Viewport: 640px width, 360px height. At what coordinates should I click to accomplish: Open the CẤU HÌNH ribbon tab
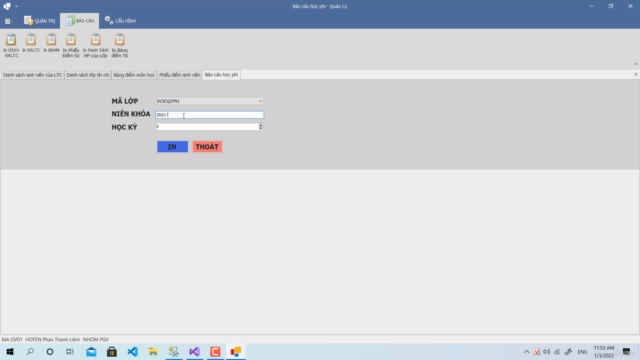pyautogui.click(x=120, y=20)
